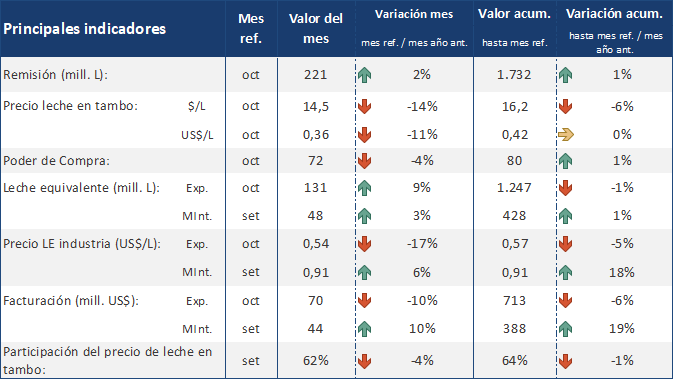Select the Mes ref. column header
Viewport: 674px width, 380px height.
click(x=251, y=28)
